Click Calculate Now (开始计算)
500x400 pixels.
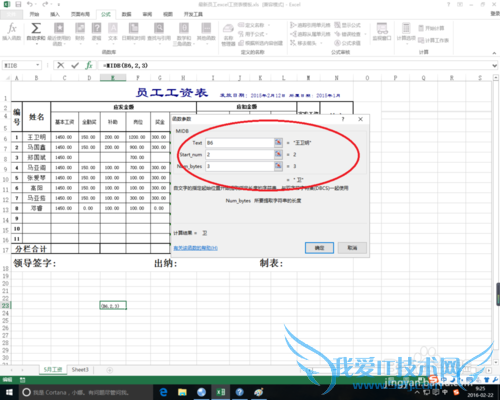tap(431, 28)
